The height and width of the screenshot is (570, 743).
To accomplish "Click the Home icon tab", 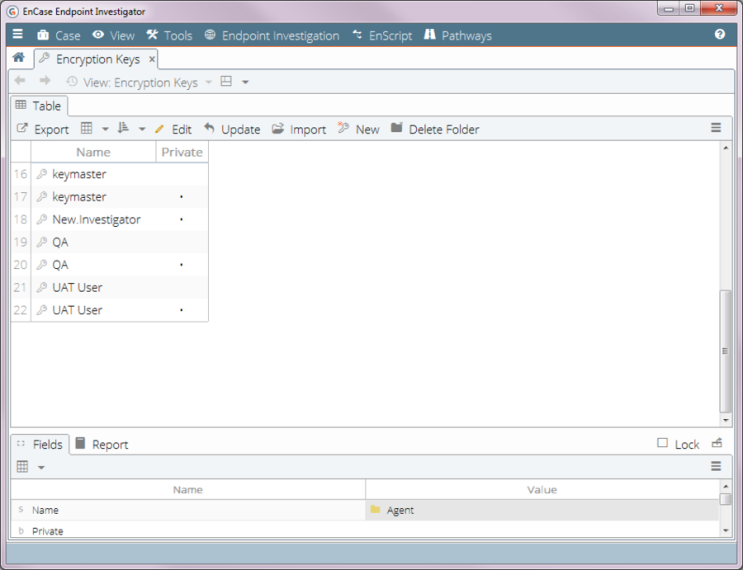I will [x=18, y=59].
